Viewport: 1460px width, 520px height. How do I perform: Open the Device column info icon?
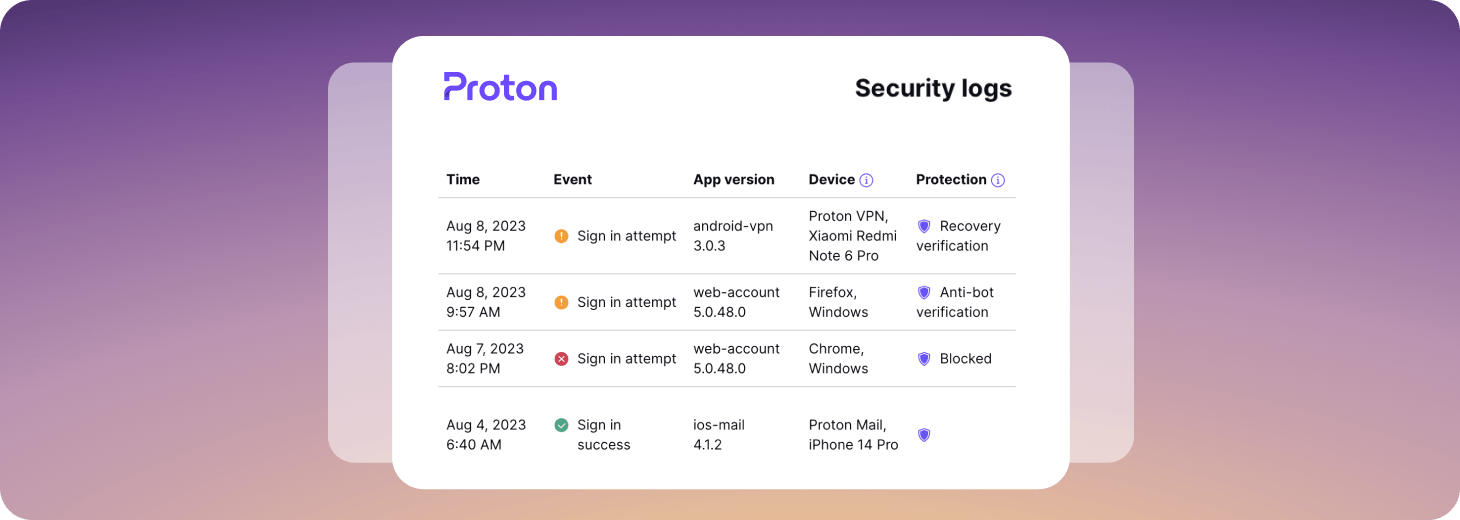click(x=866, y=180)
